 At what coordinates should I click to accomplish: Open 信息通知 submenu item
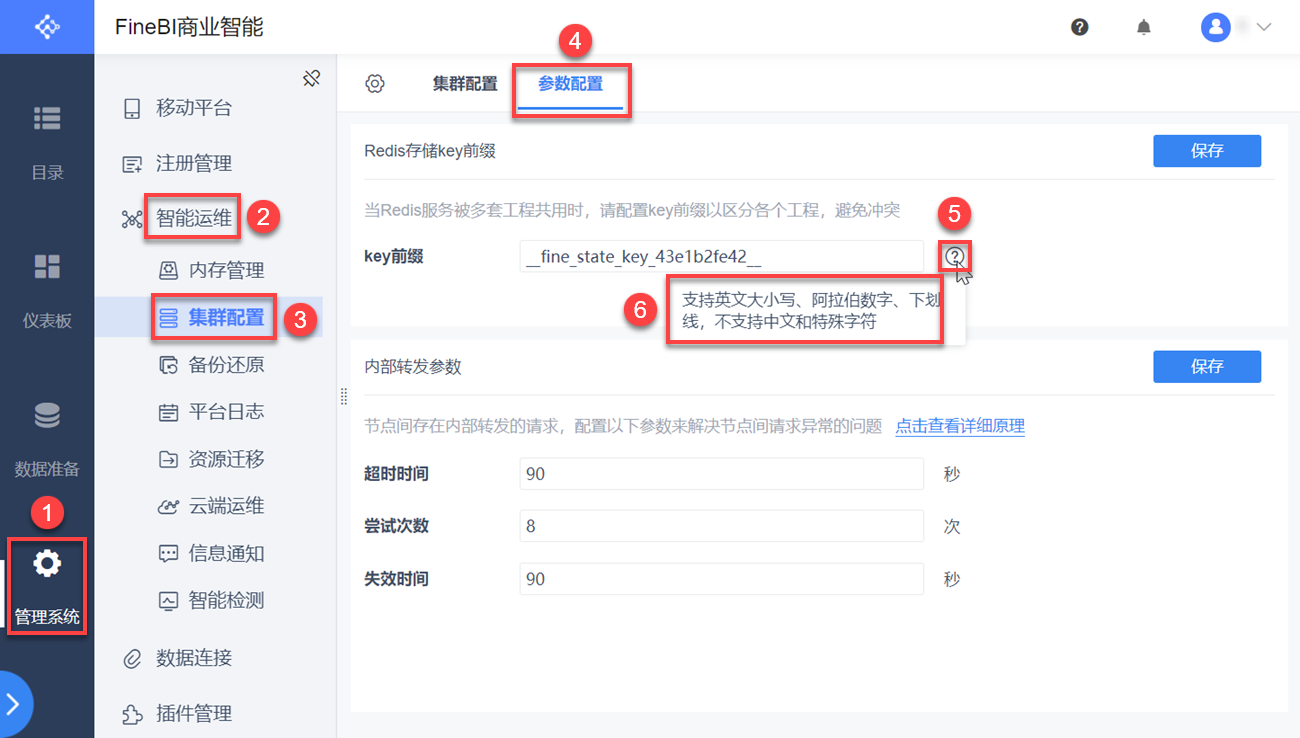click(226, 553)
